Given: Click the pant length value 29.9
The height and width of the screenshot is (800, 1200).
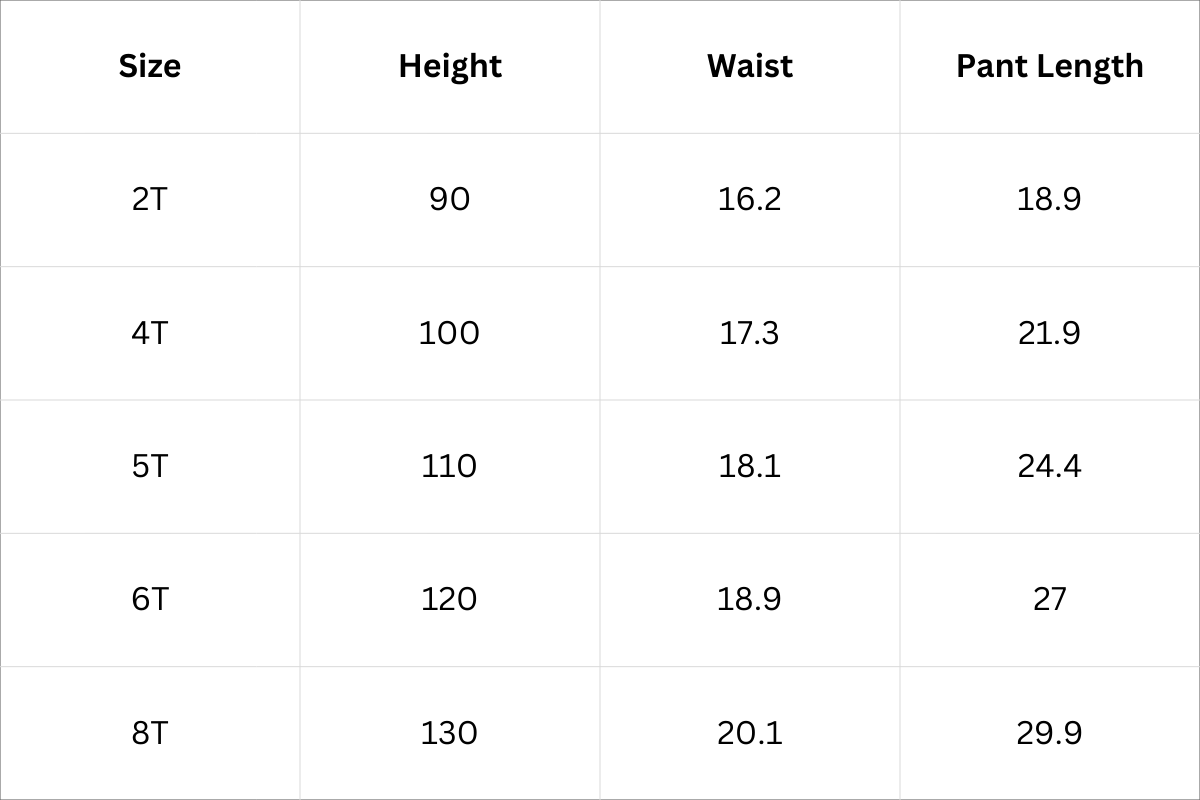Looking at the screenshot, I should click(x=1049, y=733).
